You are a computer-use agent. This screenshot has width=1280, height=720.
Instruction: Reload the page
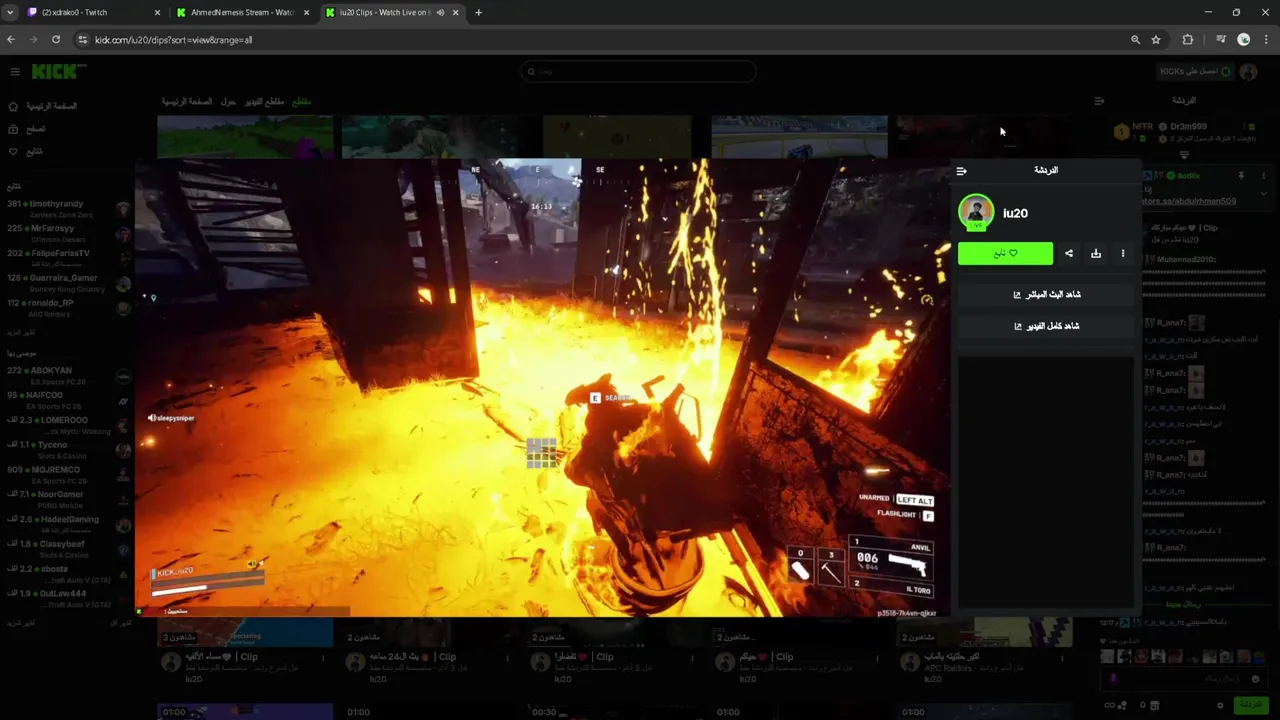56,40
